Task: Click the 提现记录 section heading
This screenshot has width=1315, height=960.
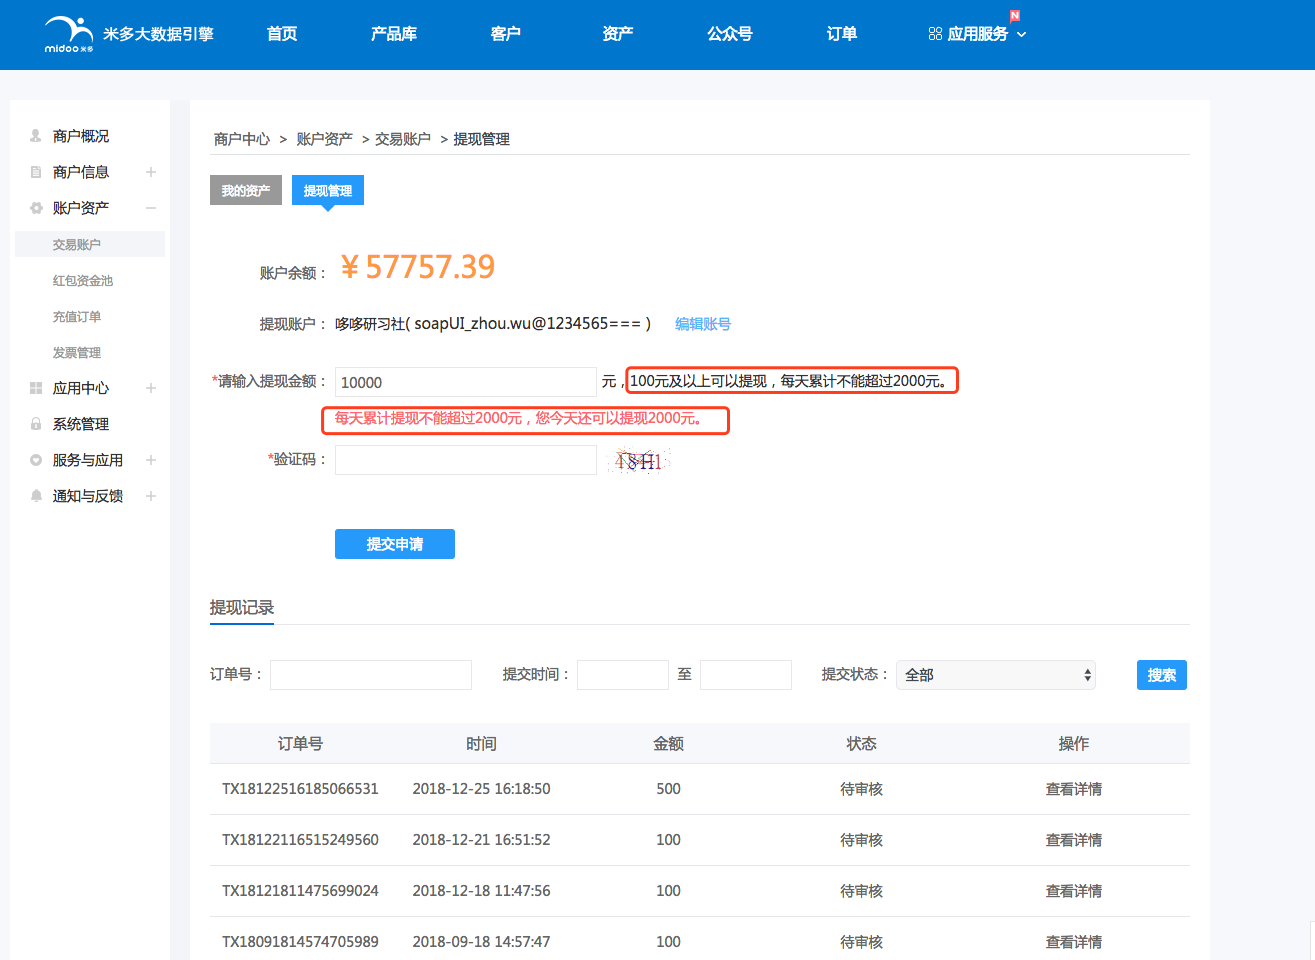Action: pos(242,607)
